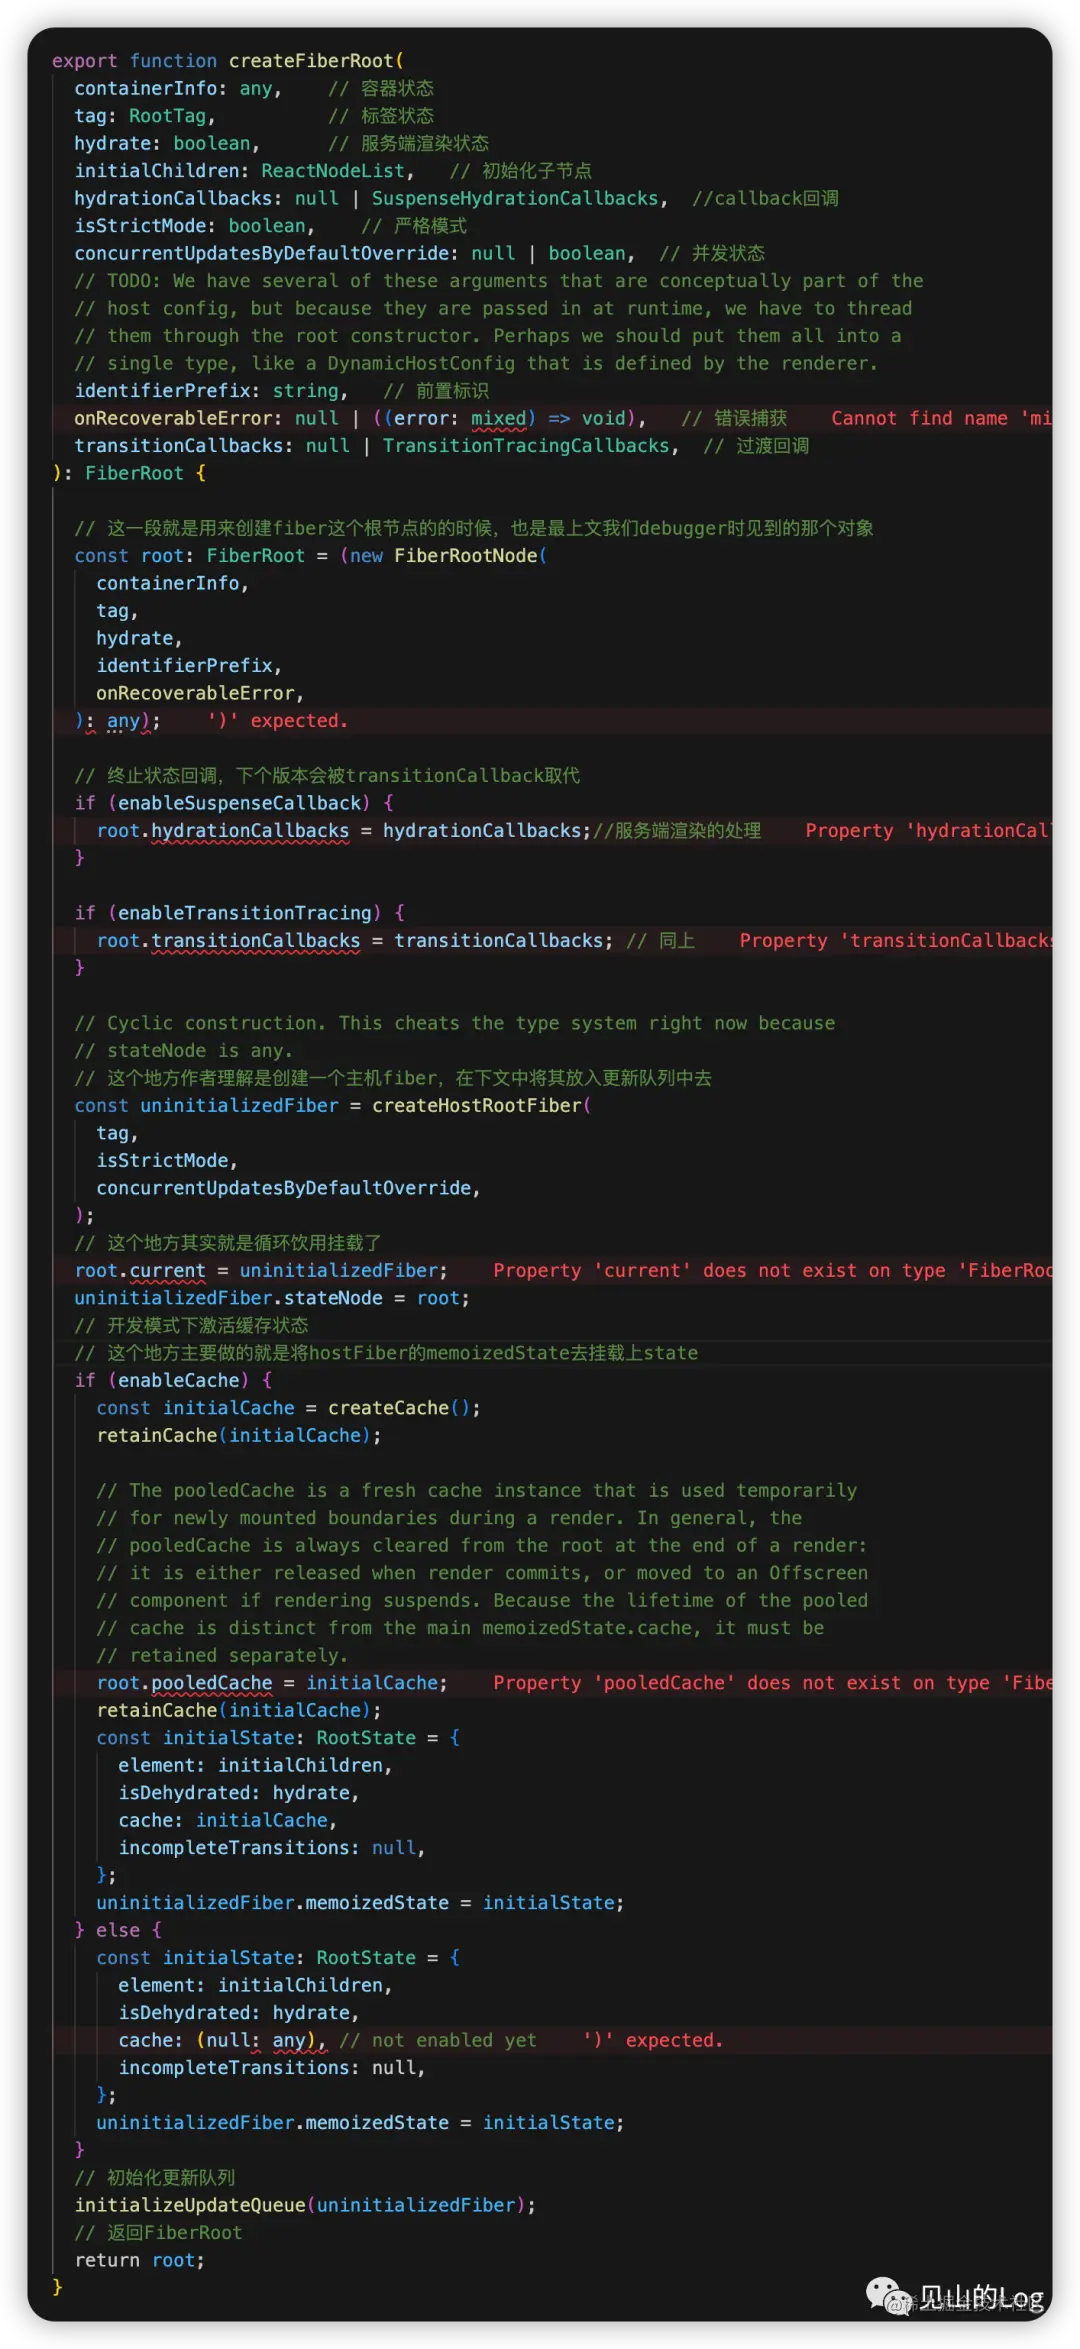Click 'new FiberRootNode(' constructor call
Image resolution: width=1080 pixels, height=2349 pixels.
[x=448, y=556]
